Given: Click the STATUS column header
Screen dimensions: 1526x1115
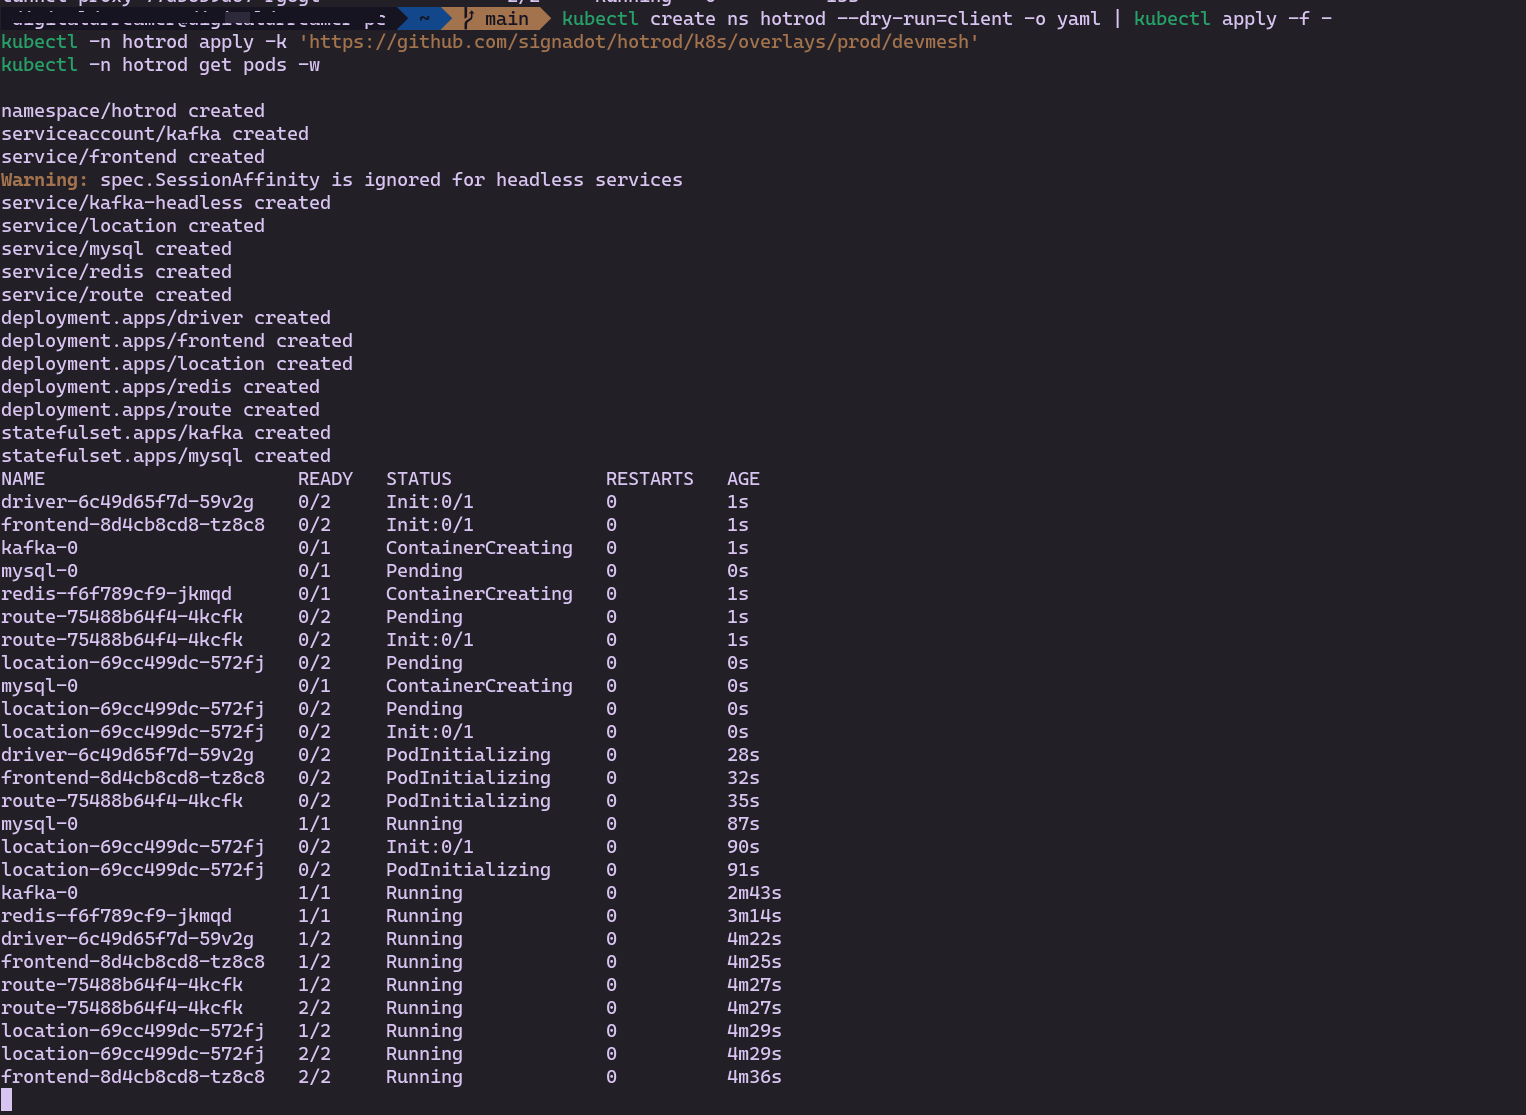Looking at the screenshot, I should (419, 478).
